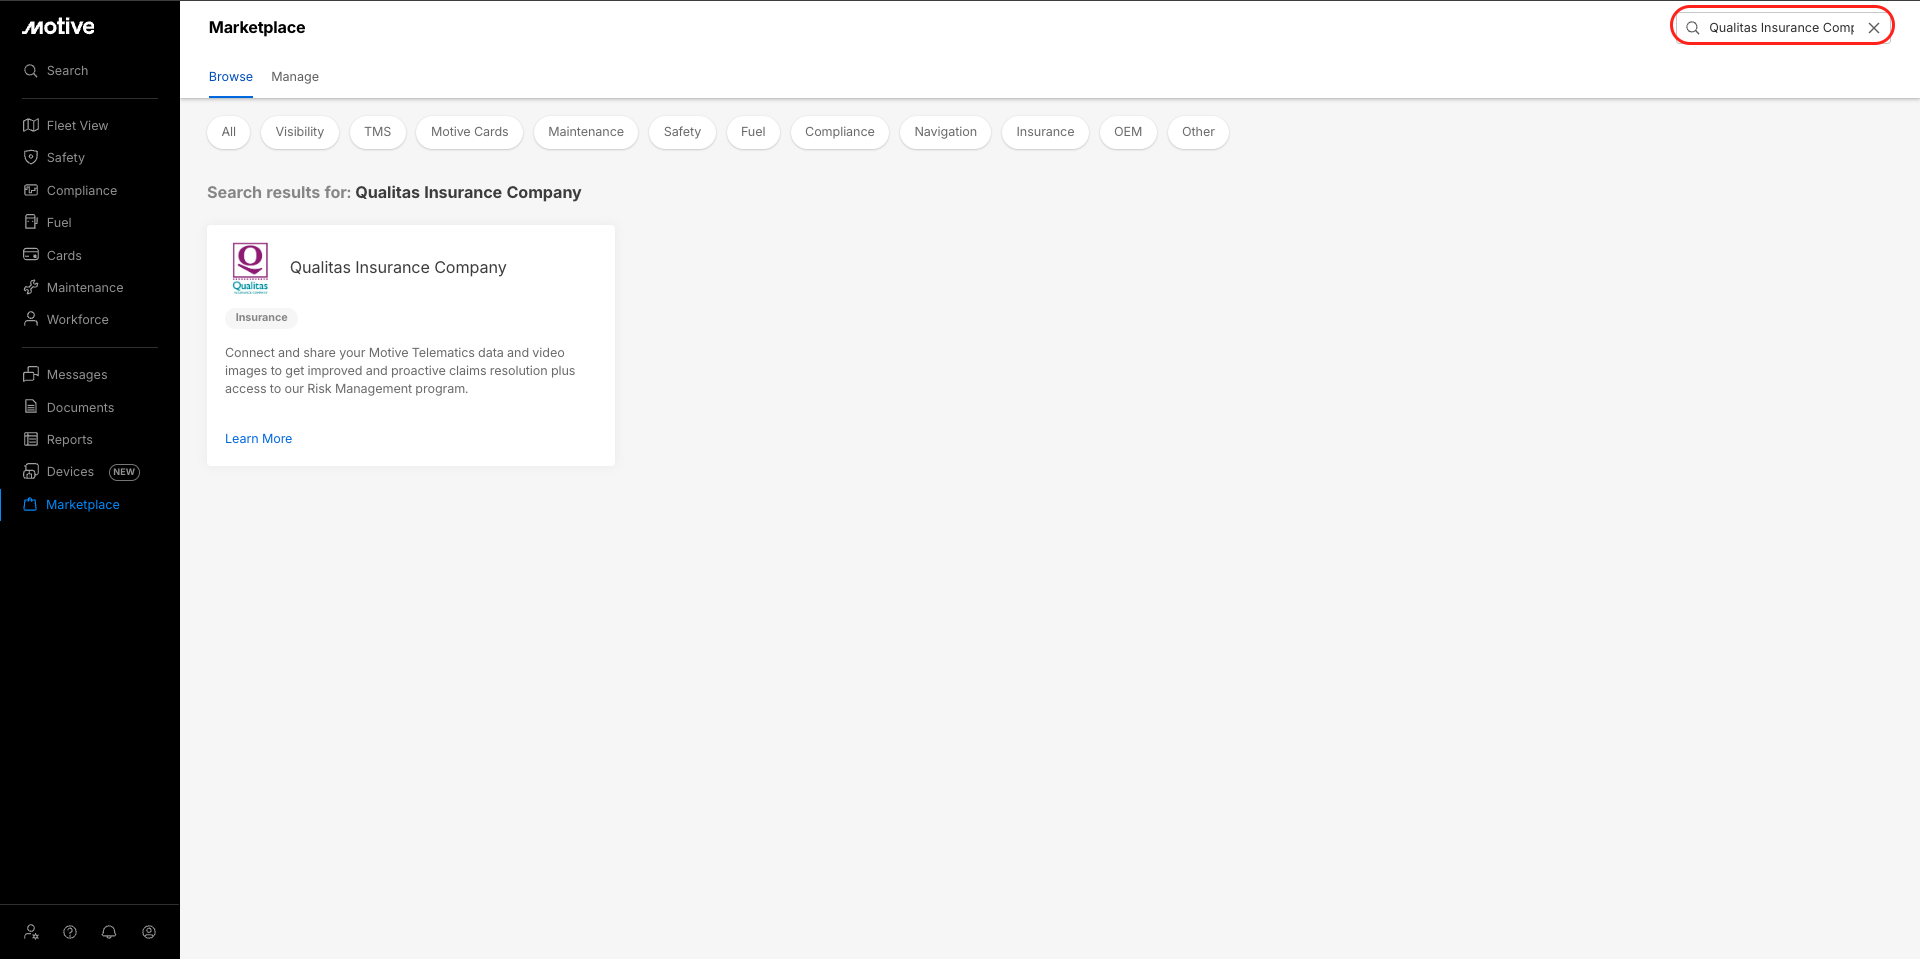Filter marketplace by OEM

(x=1128, y=132)
